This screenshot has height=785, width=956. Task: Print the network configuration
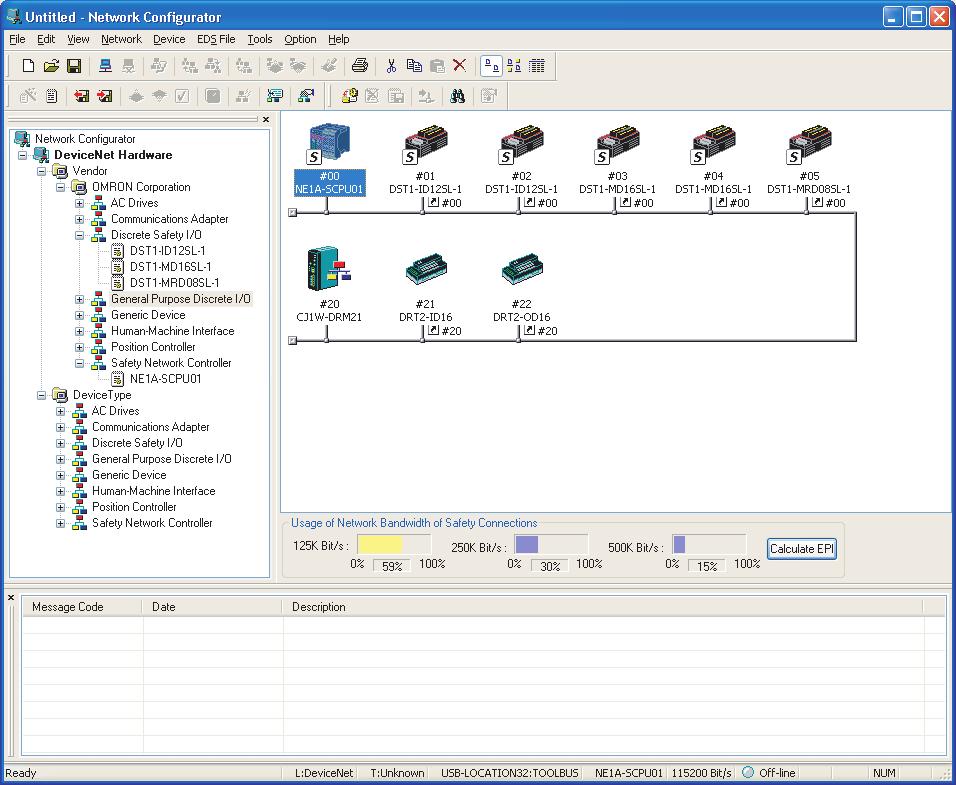pos(360,66)
